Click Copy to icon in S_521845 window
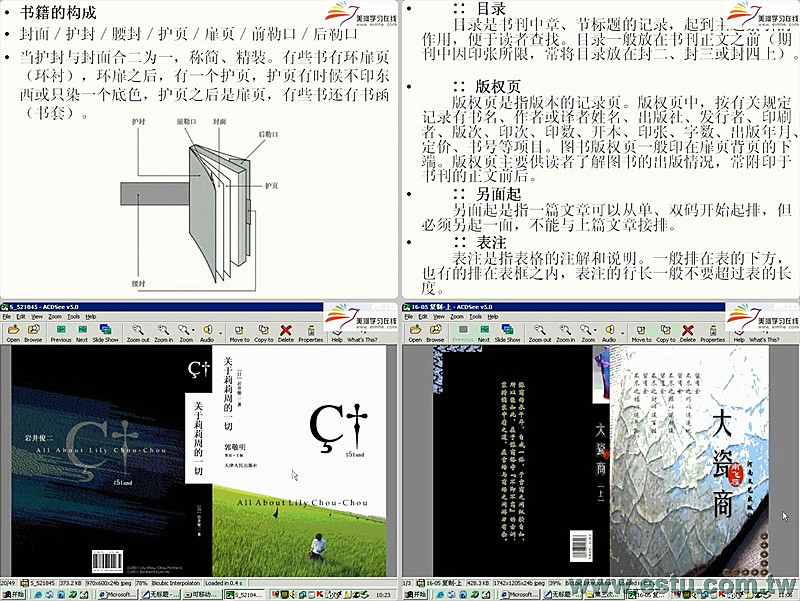 (x=264, y=333)
